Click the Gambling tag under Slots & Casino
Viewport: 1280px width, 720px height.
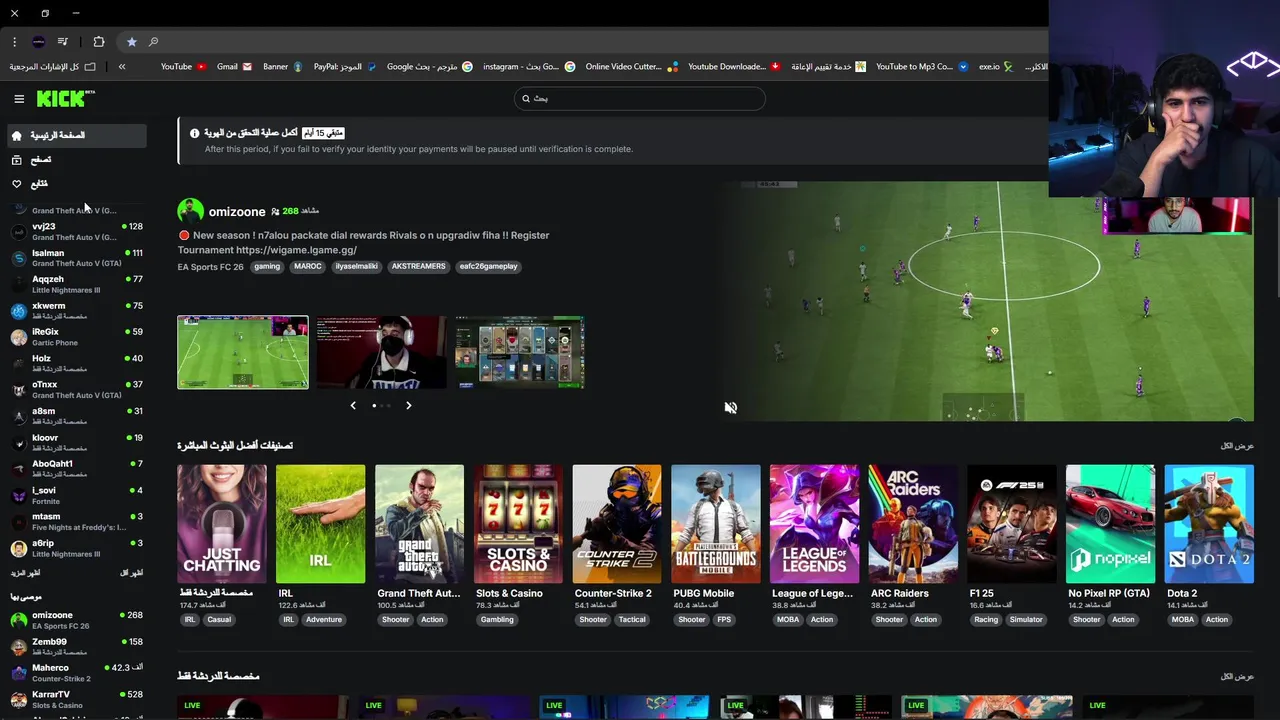point(497,620)
